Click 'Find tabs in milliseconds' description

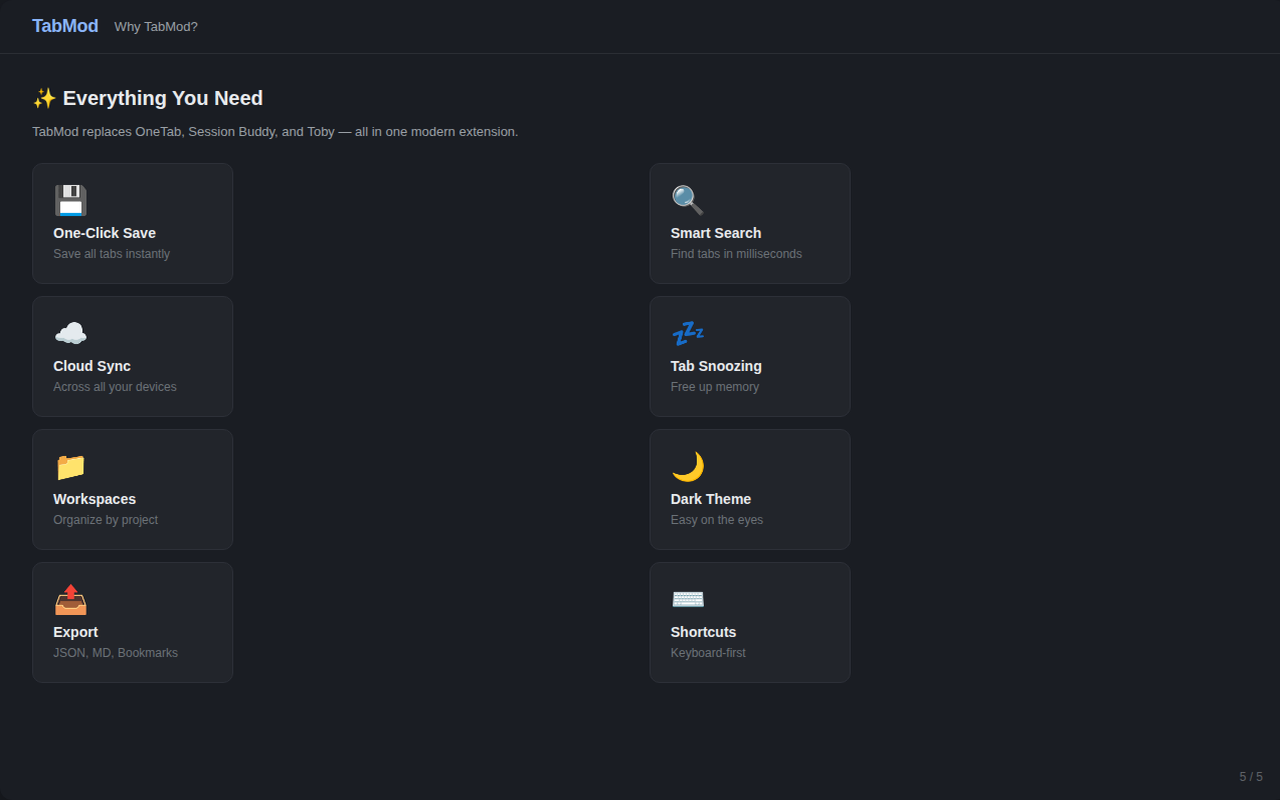736,254
